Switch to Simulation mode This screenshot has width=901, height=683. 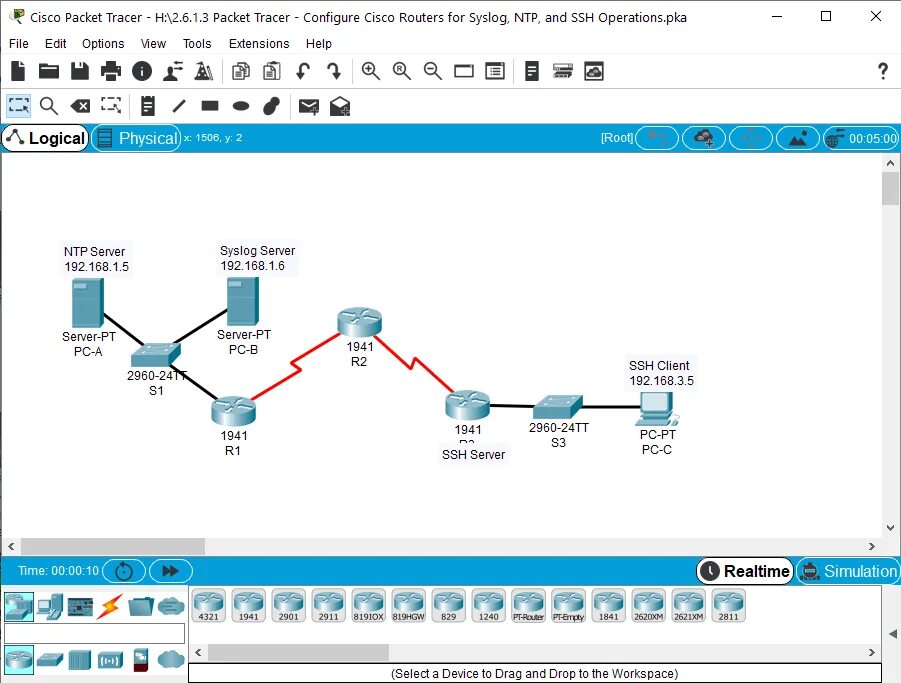(849, 571)
